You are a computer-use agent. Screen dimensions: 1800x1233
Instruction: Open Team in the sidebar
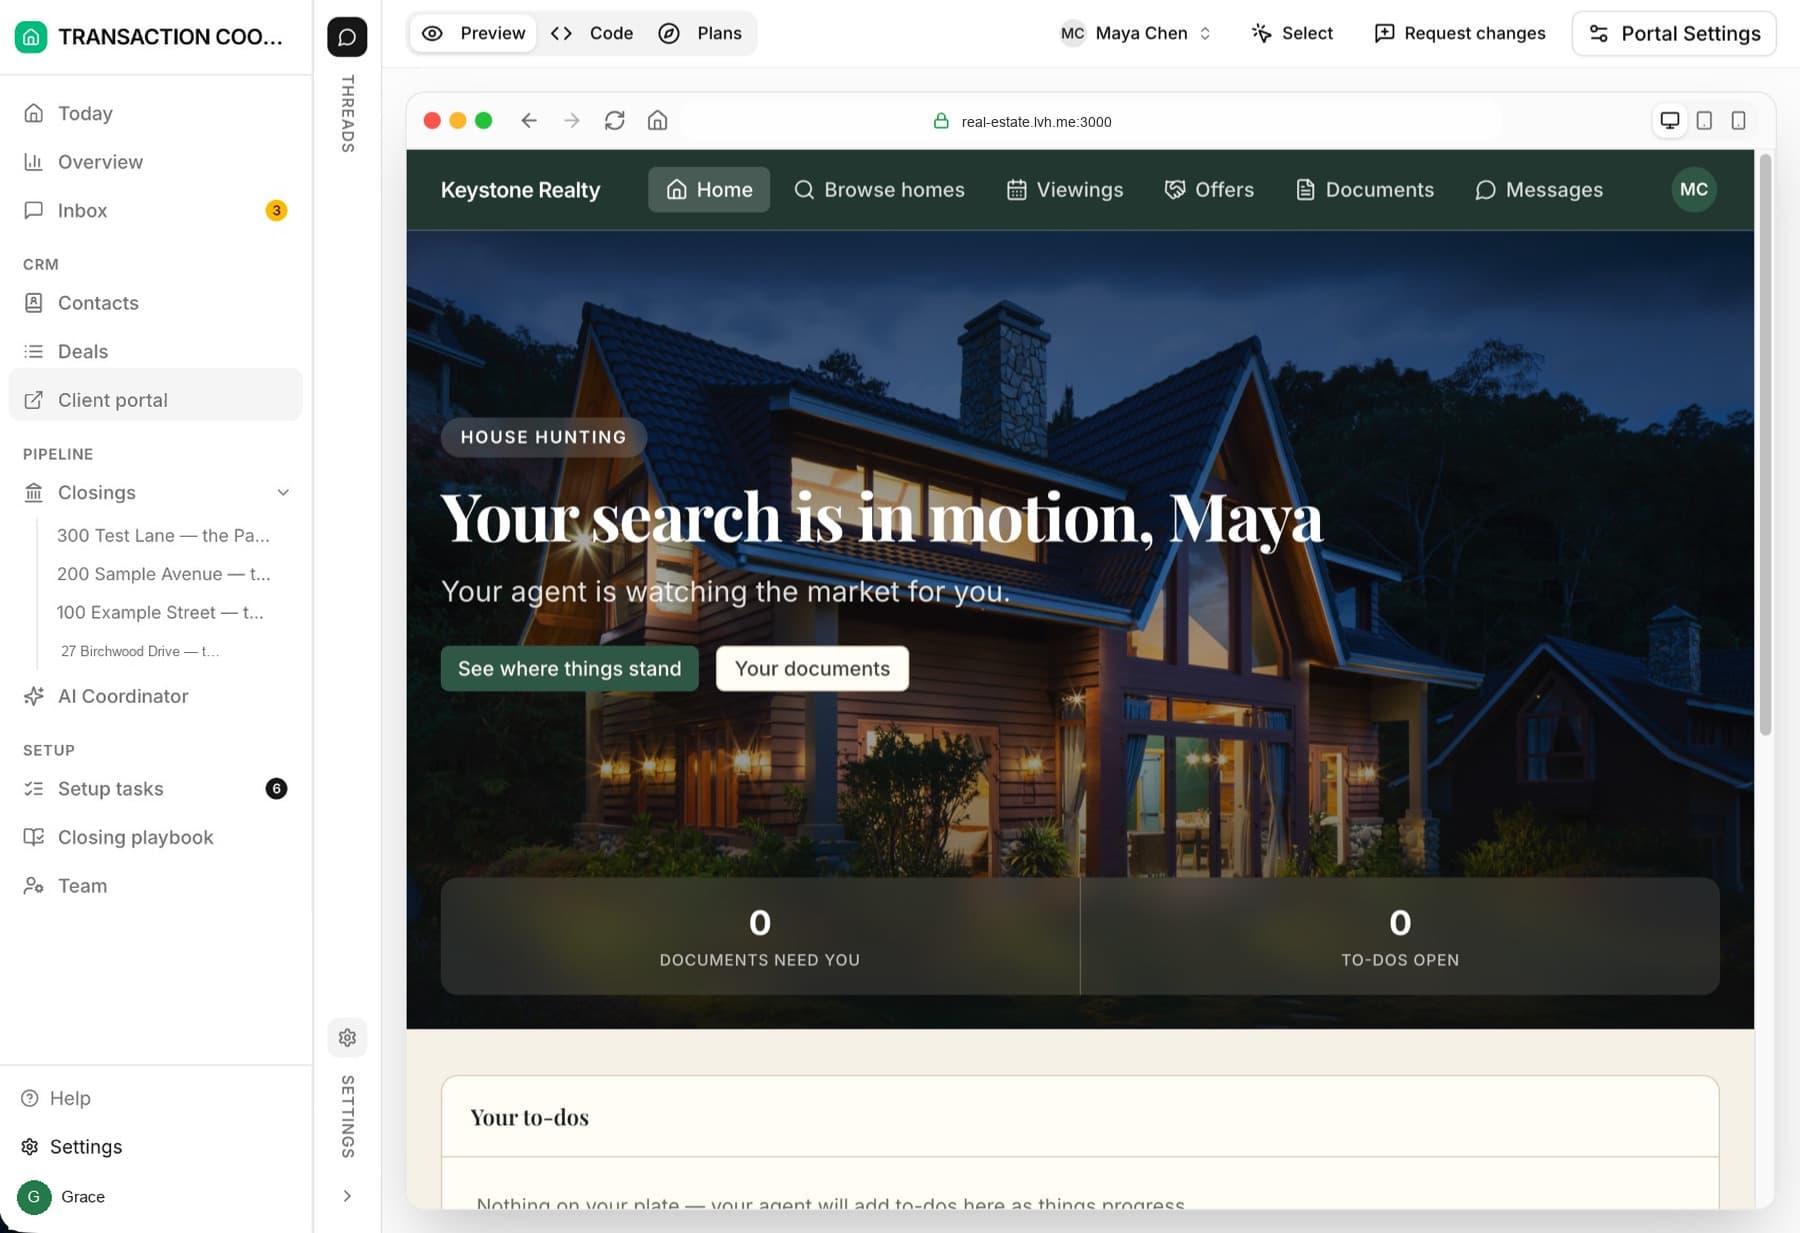click(155, 886)
